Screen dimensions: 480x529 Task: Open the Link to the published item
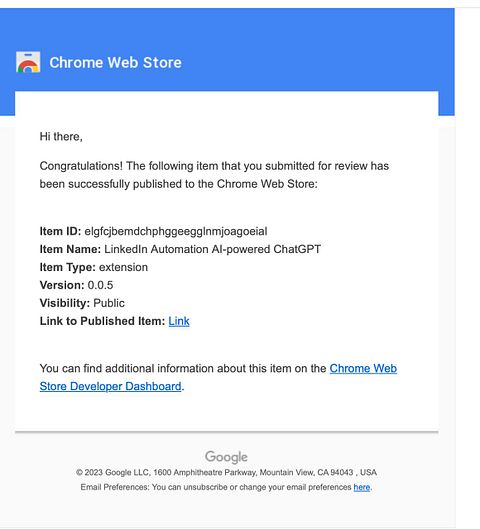click(x=179, y=321)
